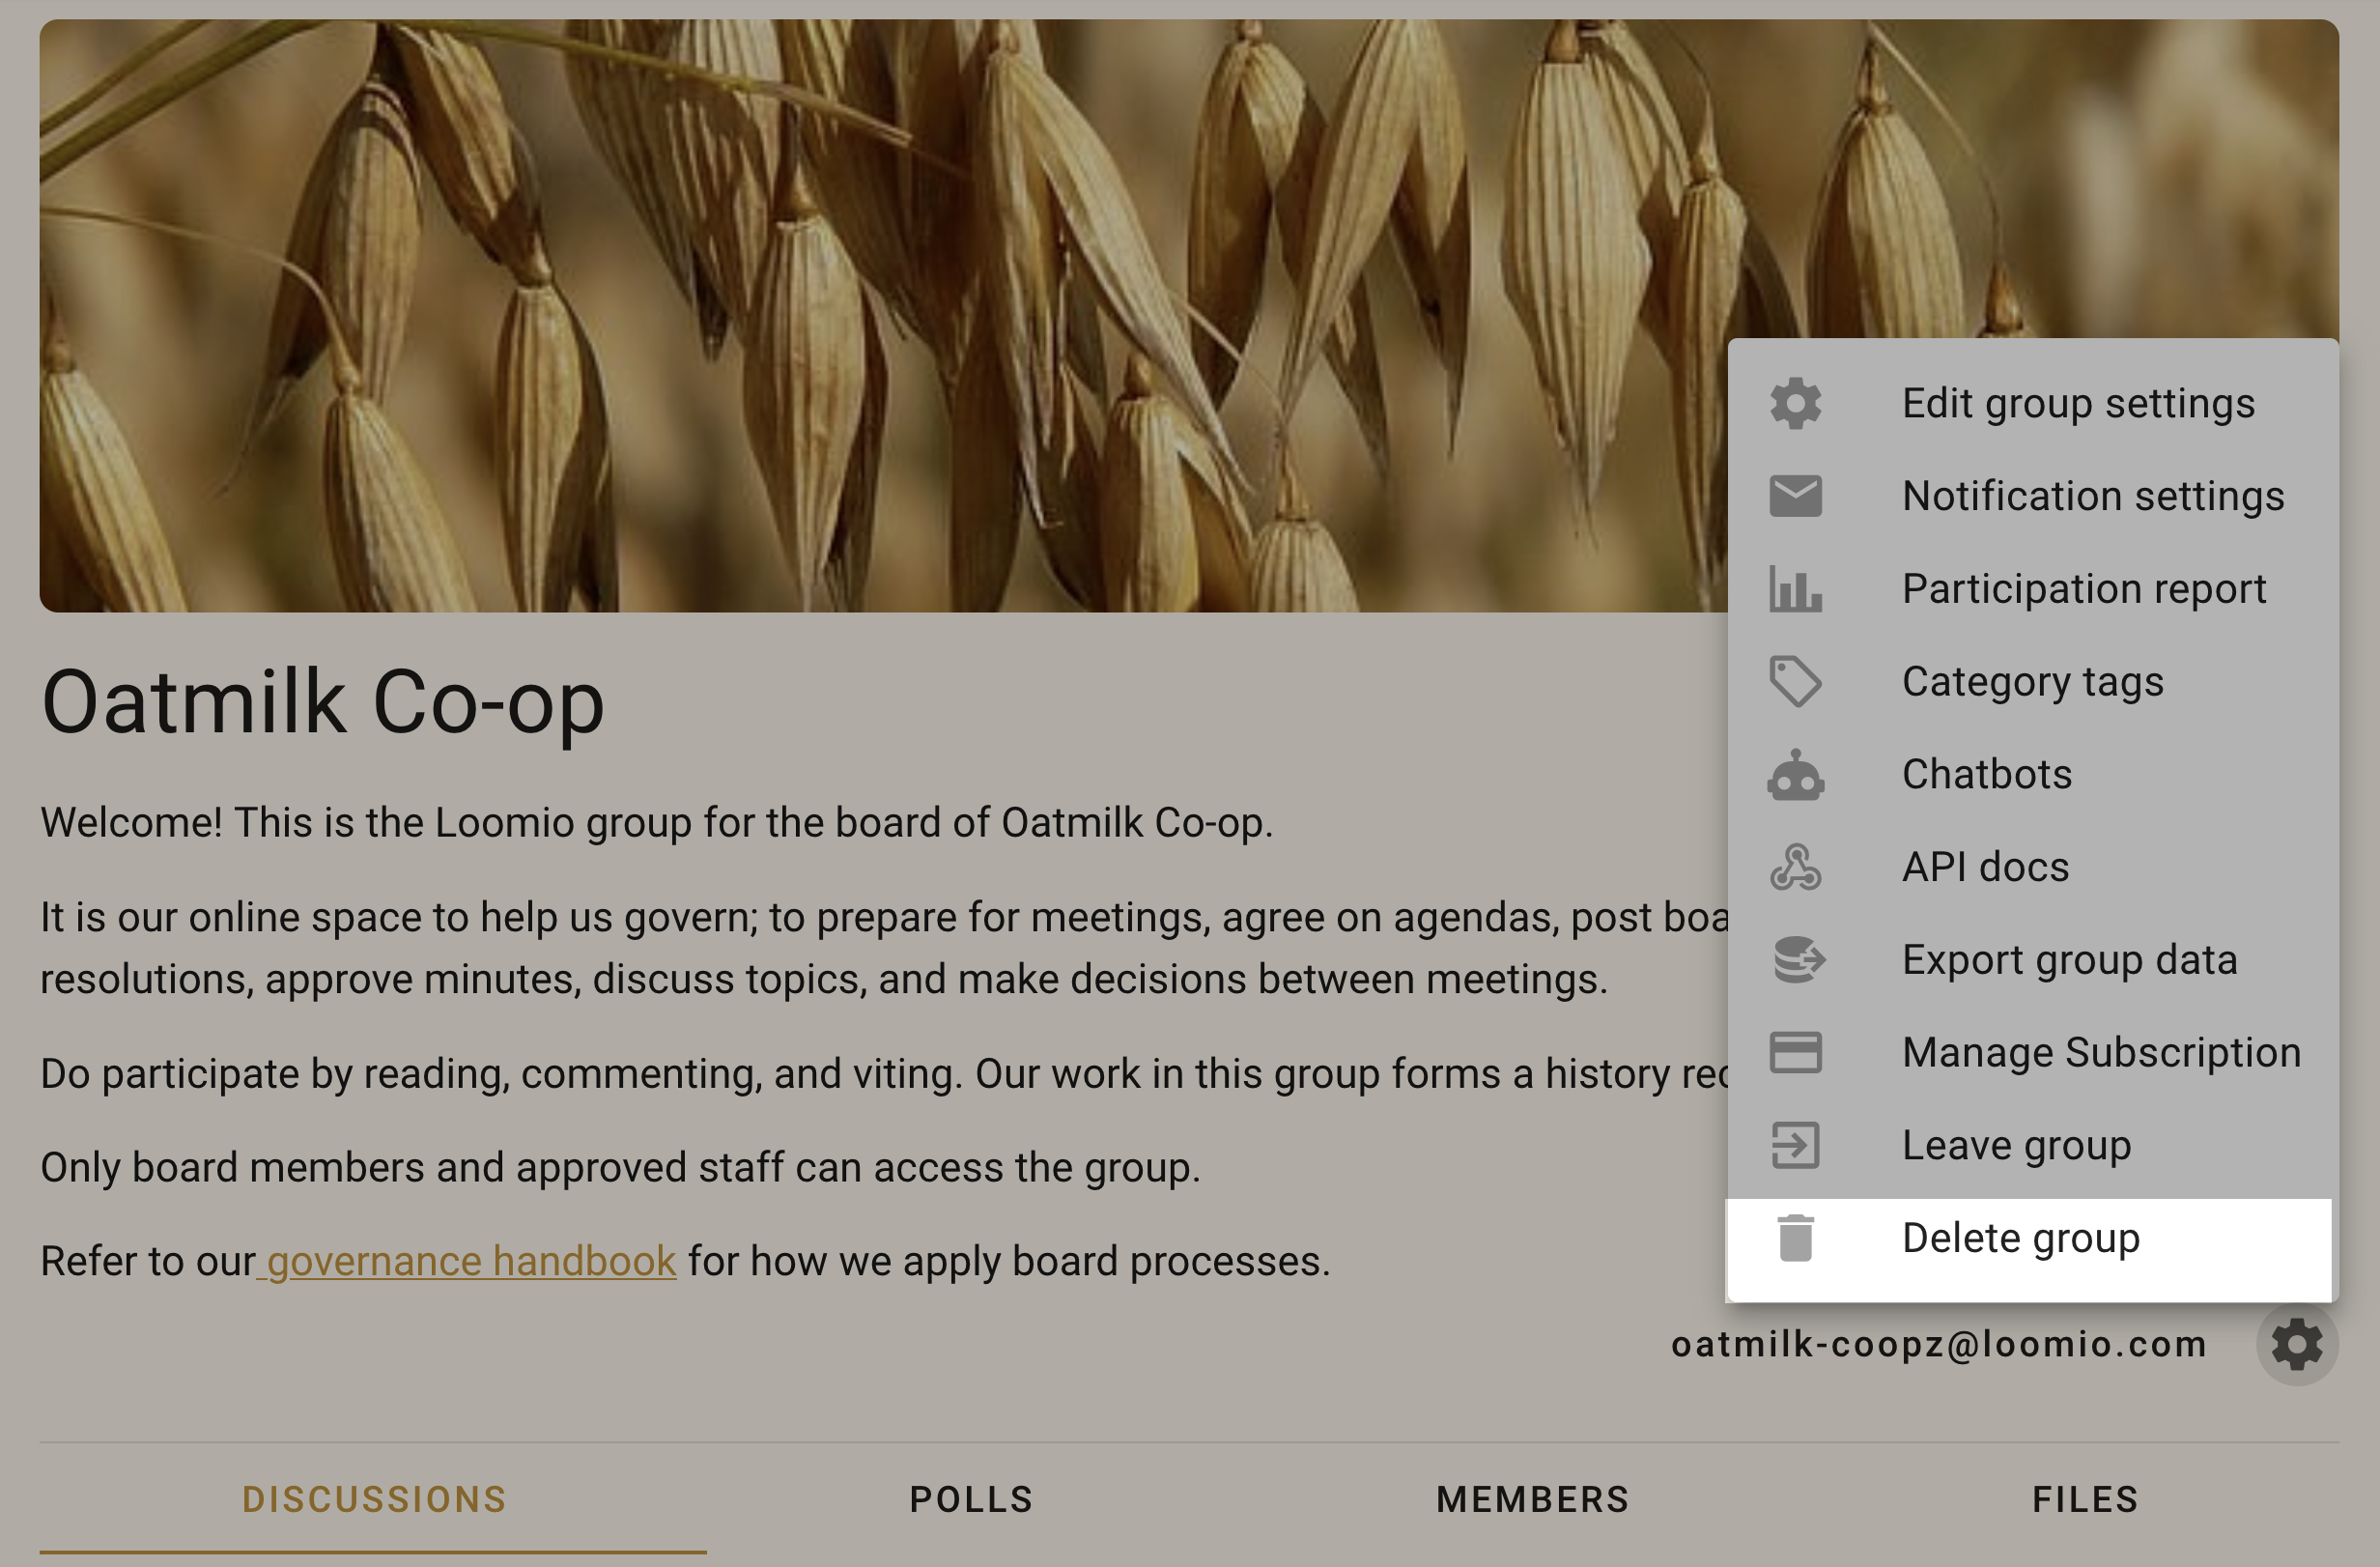Image resolution: width=2380 pixels, height=1567 pixels.
Task: Click the gear icon beside Edit group settings
Action: (x=1795, y=404)
